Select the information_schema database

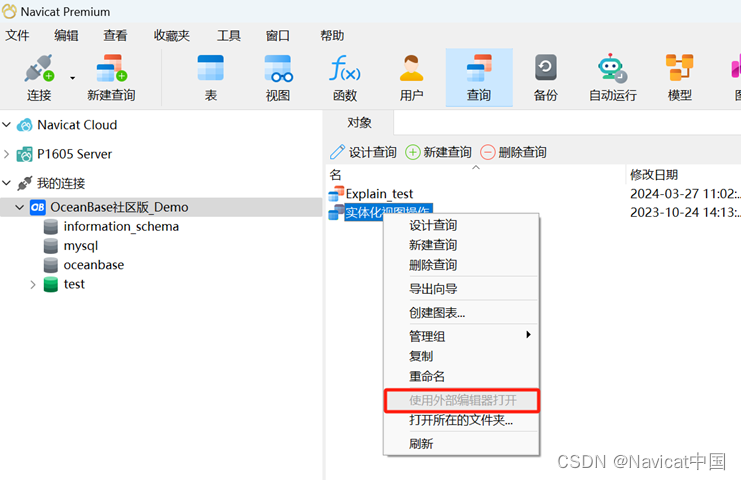pyautogui.click(x=121, y=226)
